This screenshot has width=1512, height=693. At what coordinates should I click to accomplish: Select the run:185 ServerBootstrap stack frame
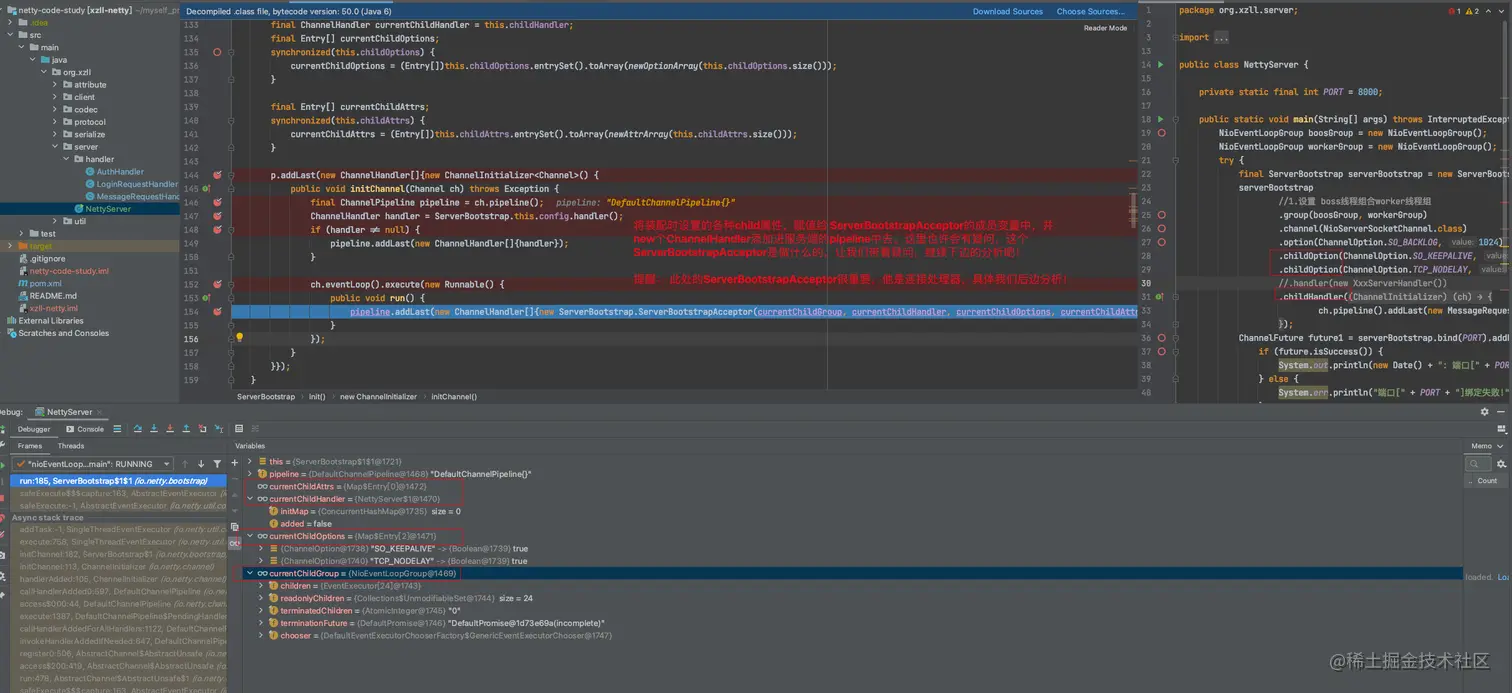(x=116, y=481)
